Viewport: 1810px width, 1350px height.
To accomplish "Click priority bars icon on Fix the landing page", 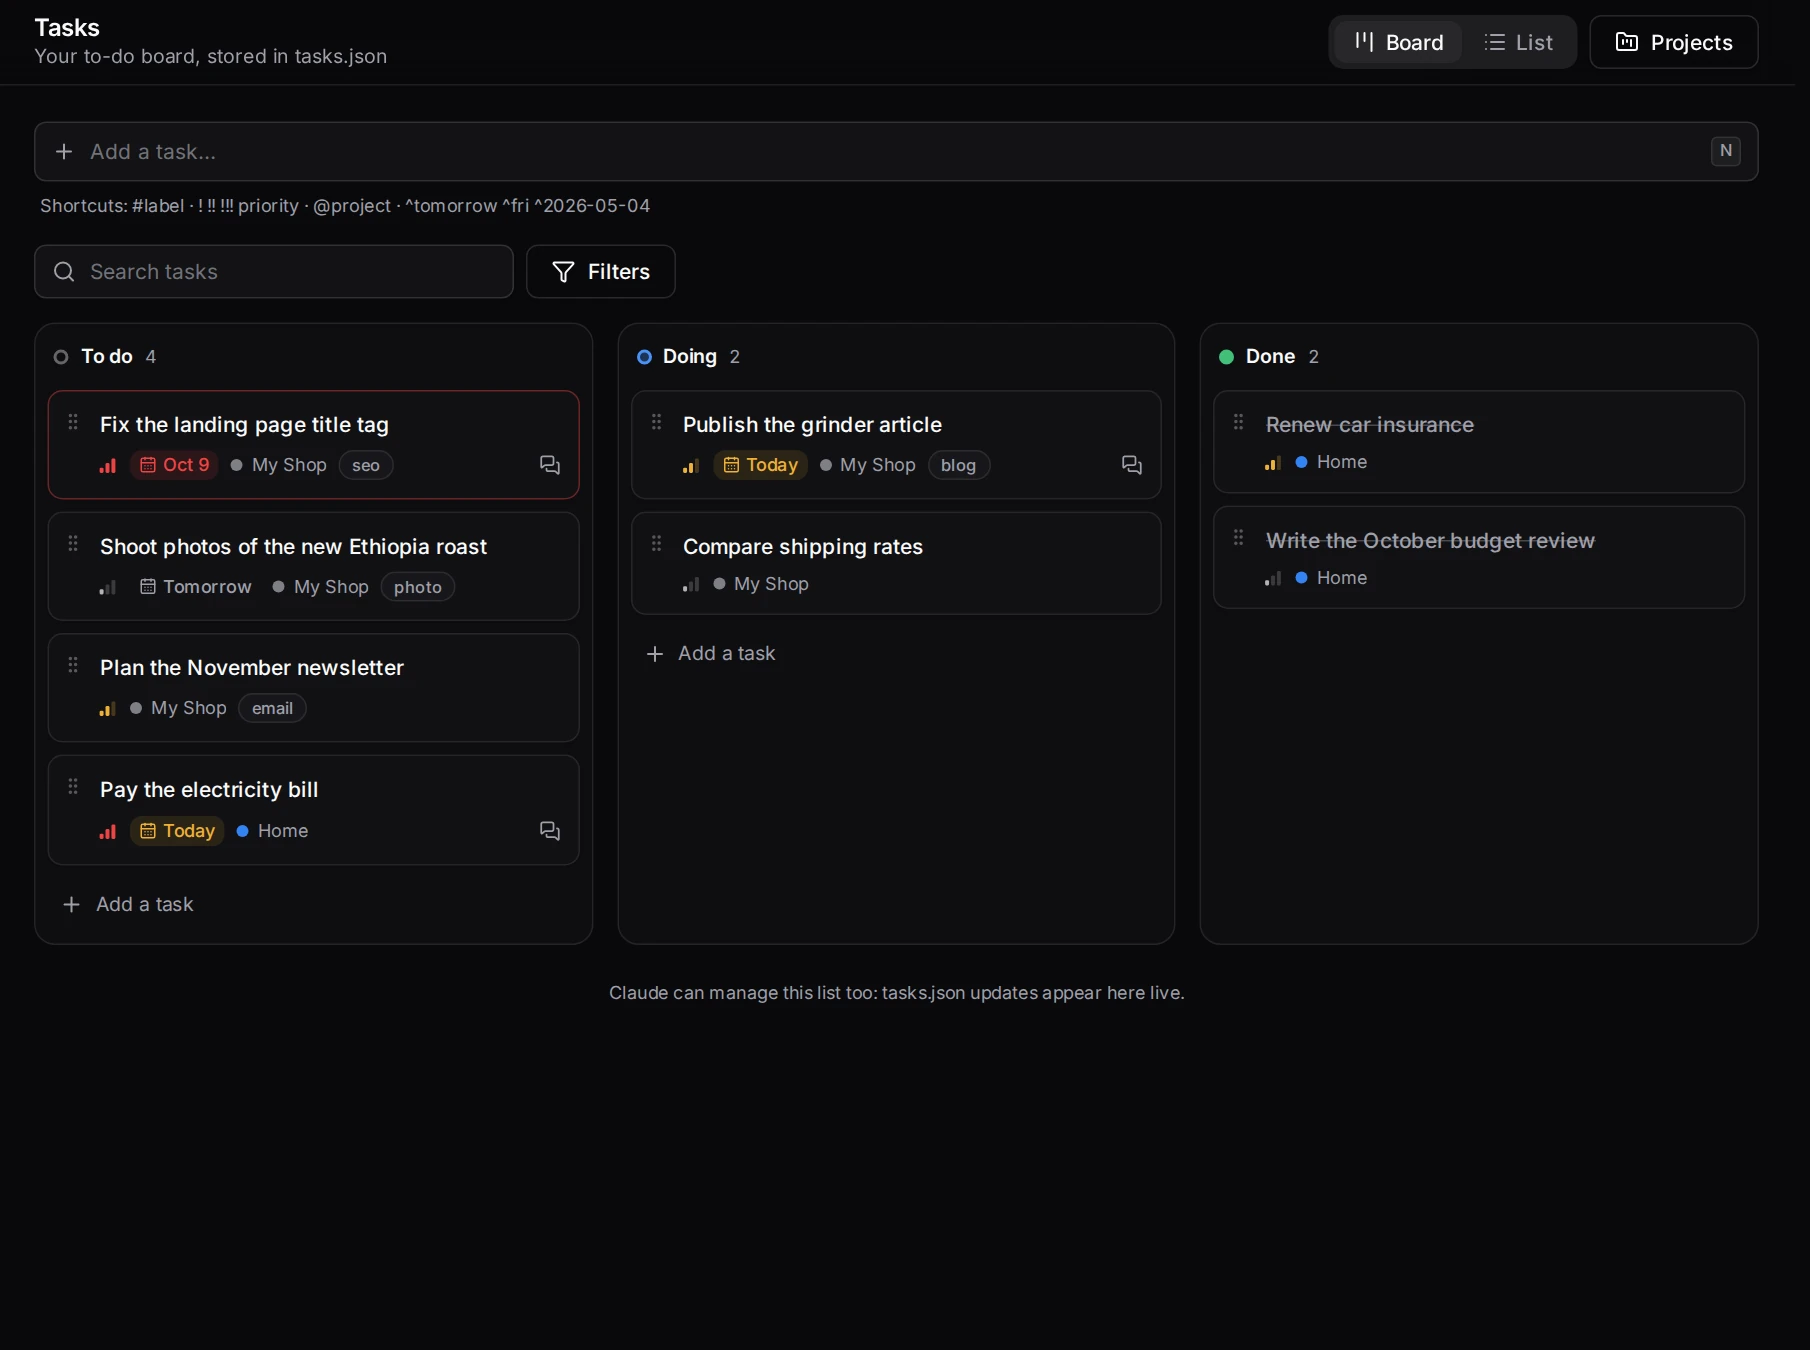I will click(108, 466).
